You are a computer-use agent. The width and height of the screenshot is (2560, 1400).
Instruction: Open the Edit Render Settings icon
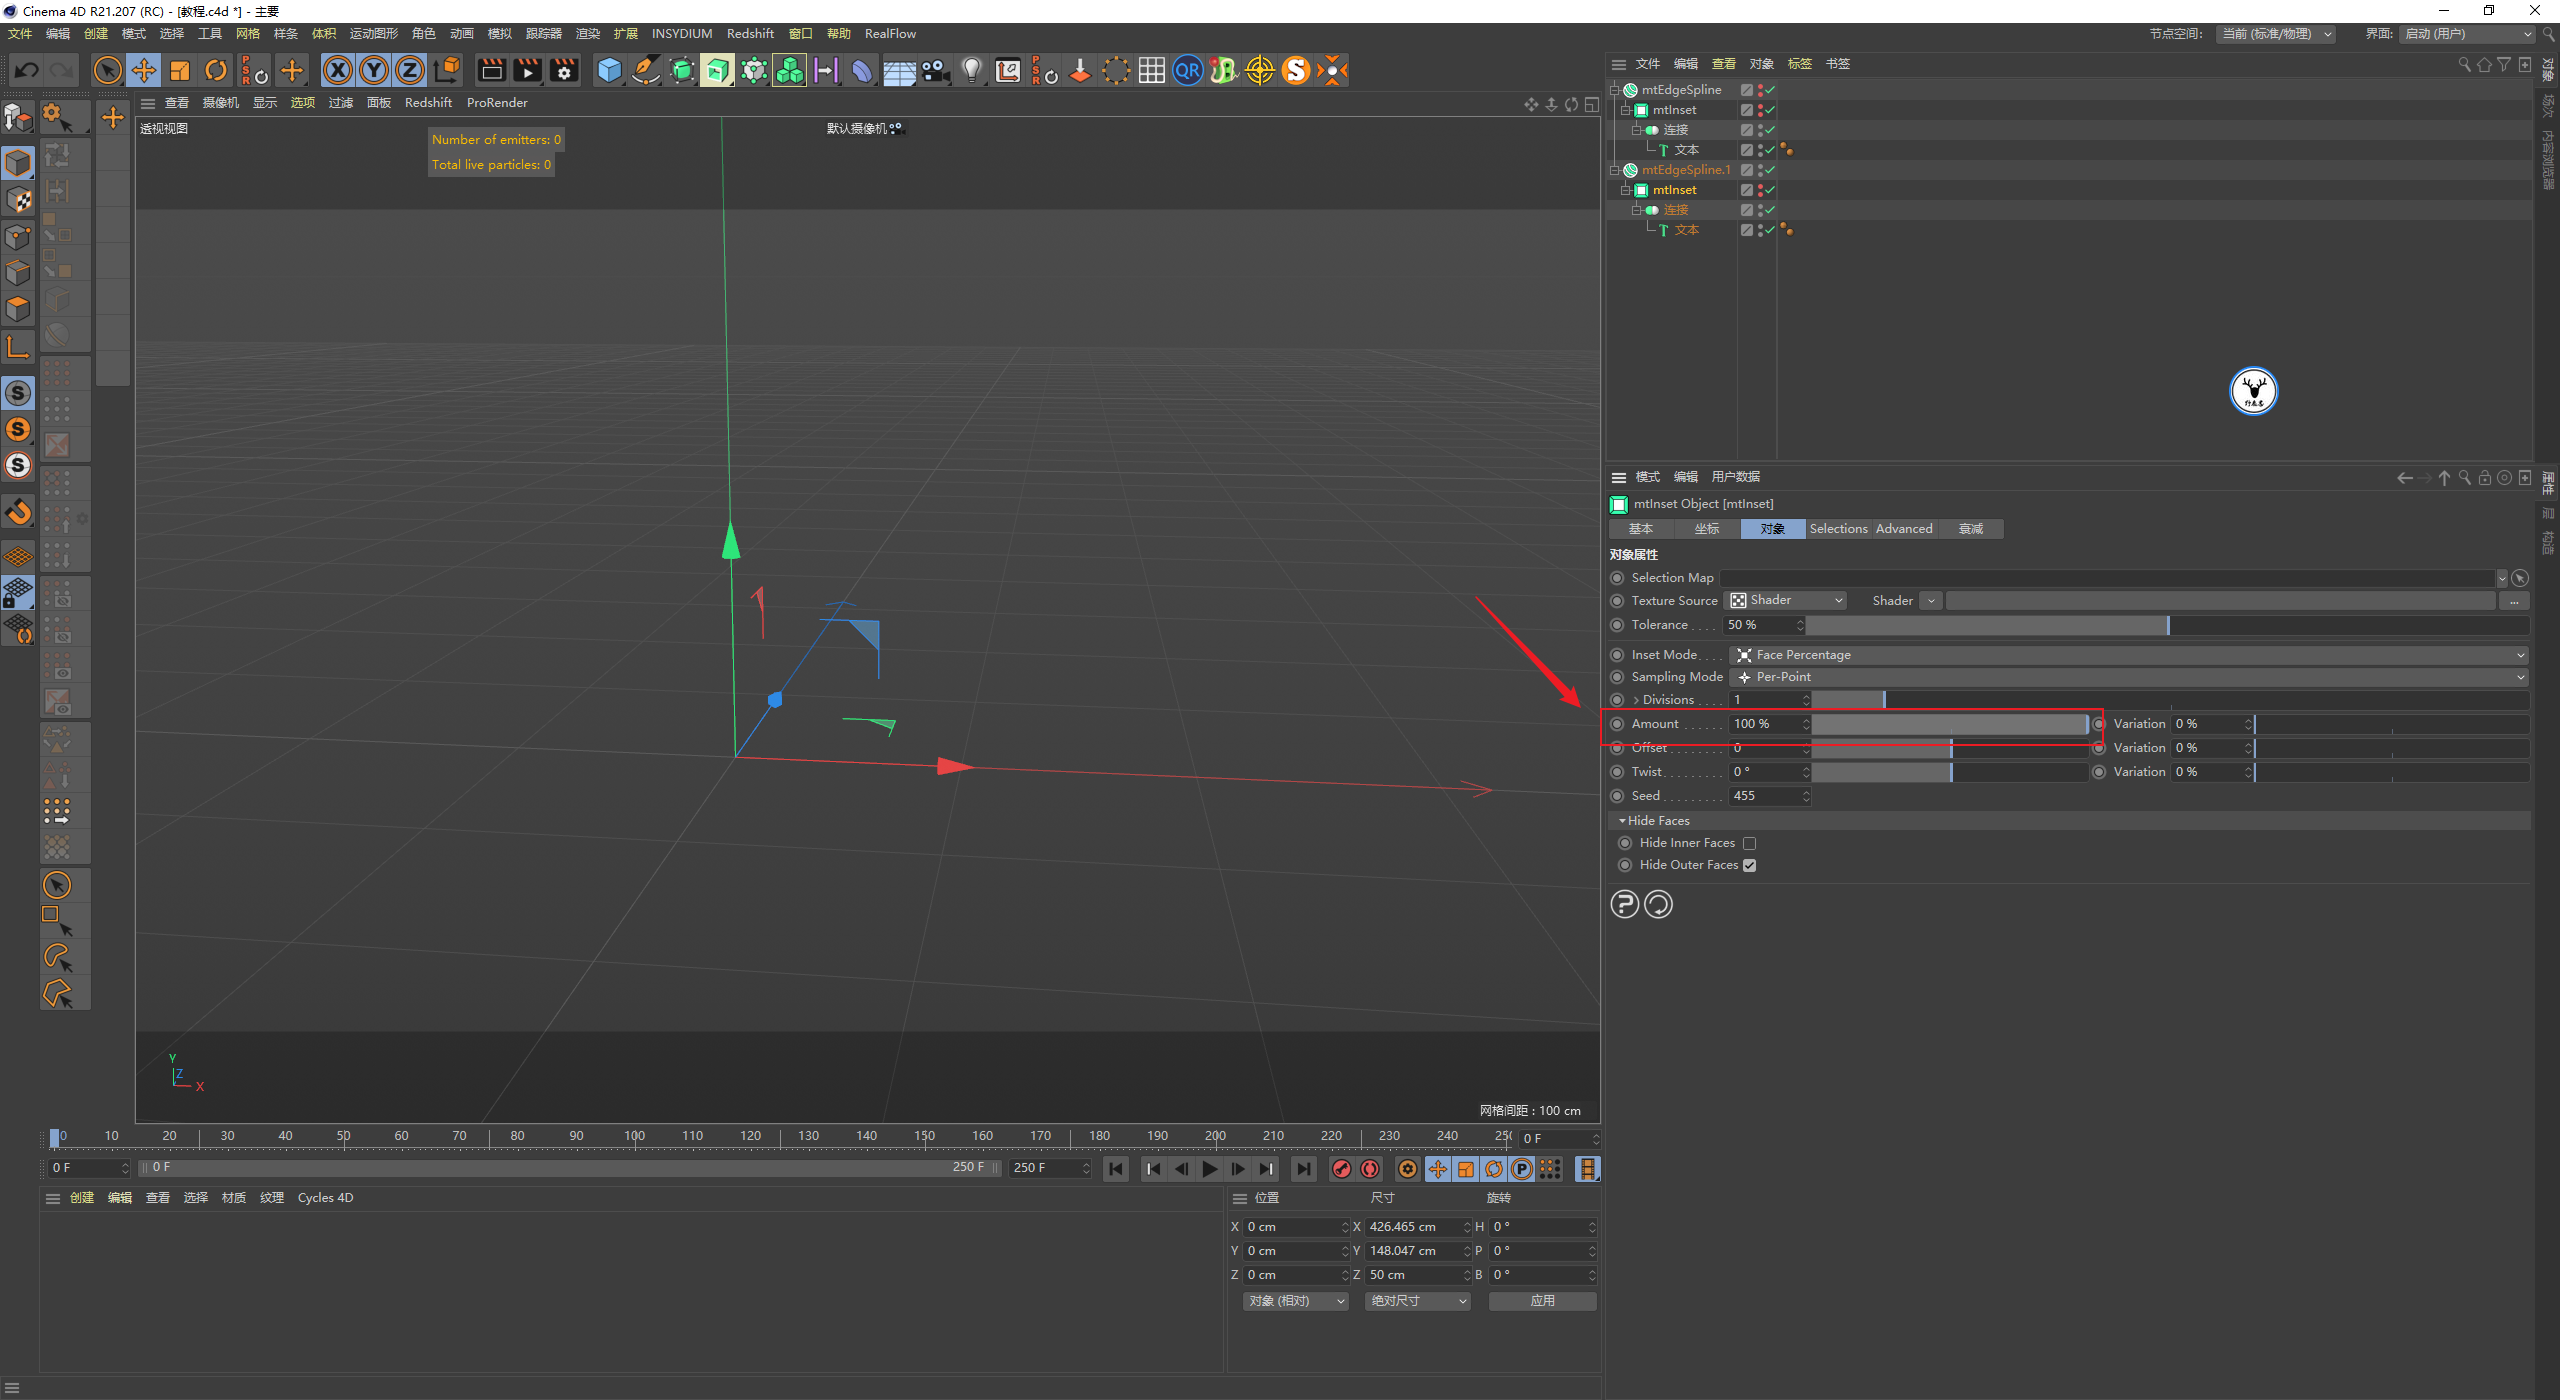click(x=564, y=70)
